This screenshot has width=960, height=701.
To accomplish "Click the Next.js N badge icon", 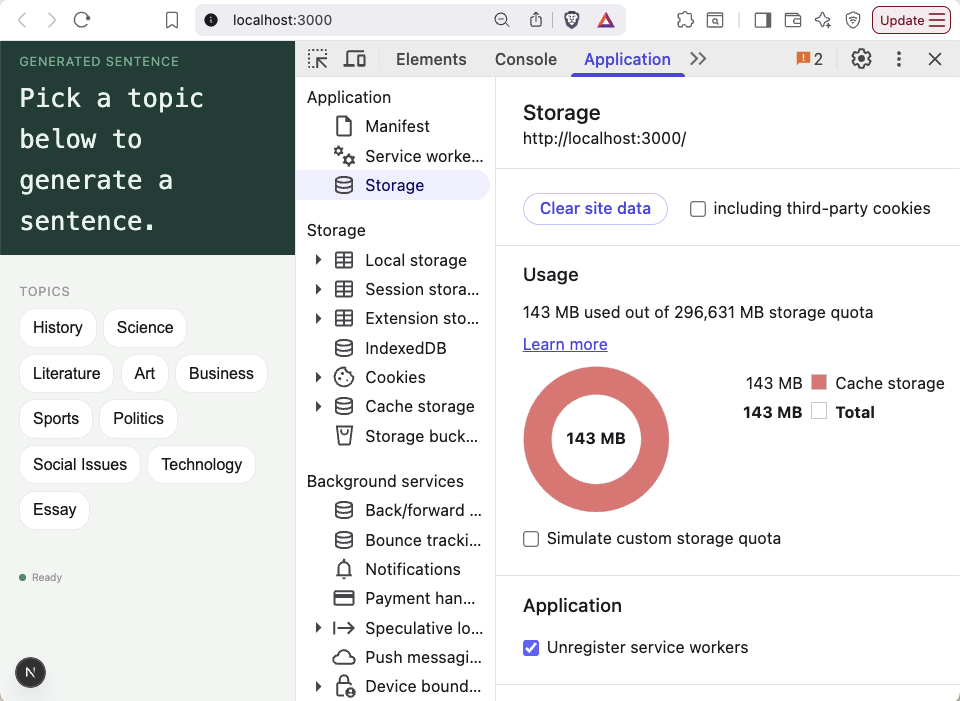I will click(x=30, y=672).
